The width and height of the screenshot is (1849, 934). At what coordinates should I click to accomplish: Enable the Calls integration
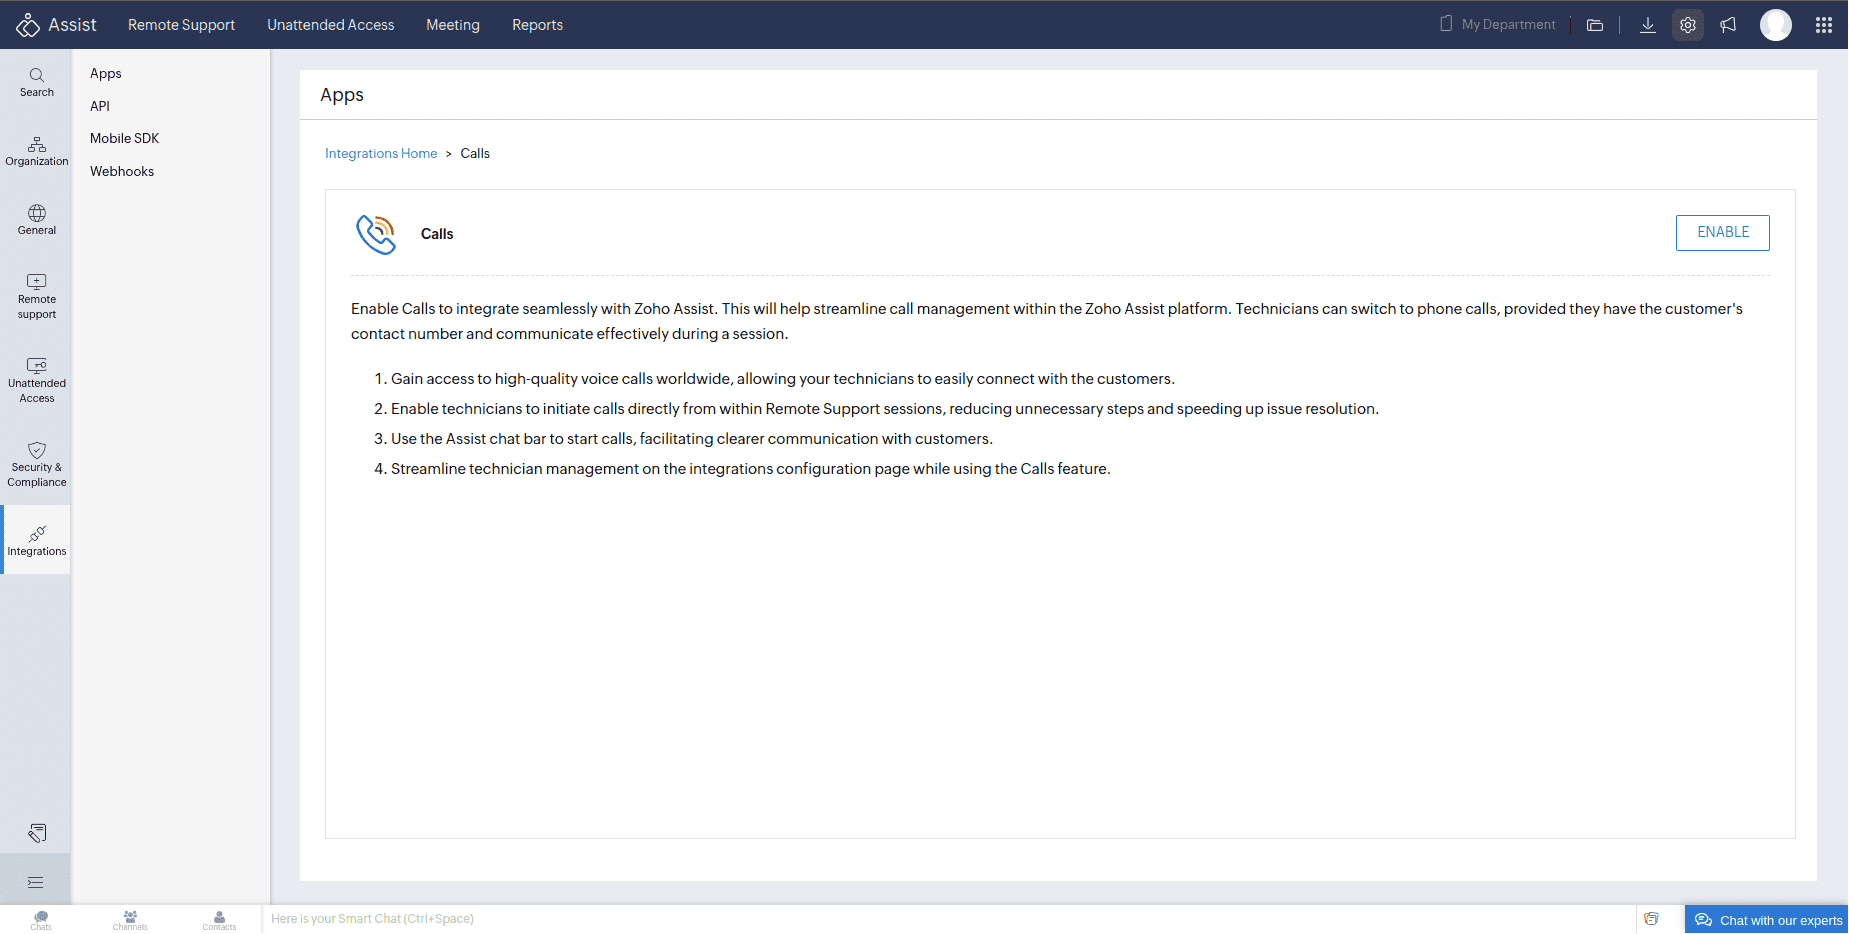(1722, 232)
